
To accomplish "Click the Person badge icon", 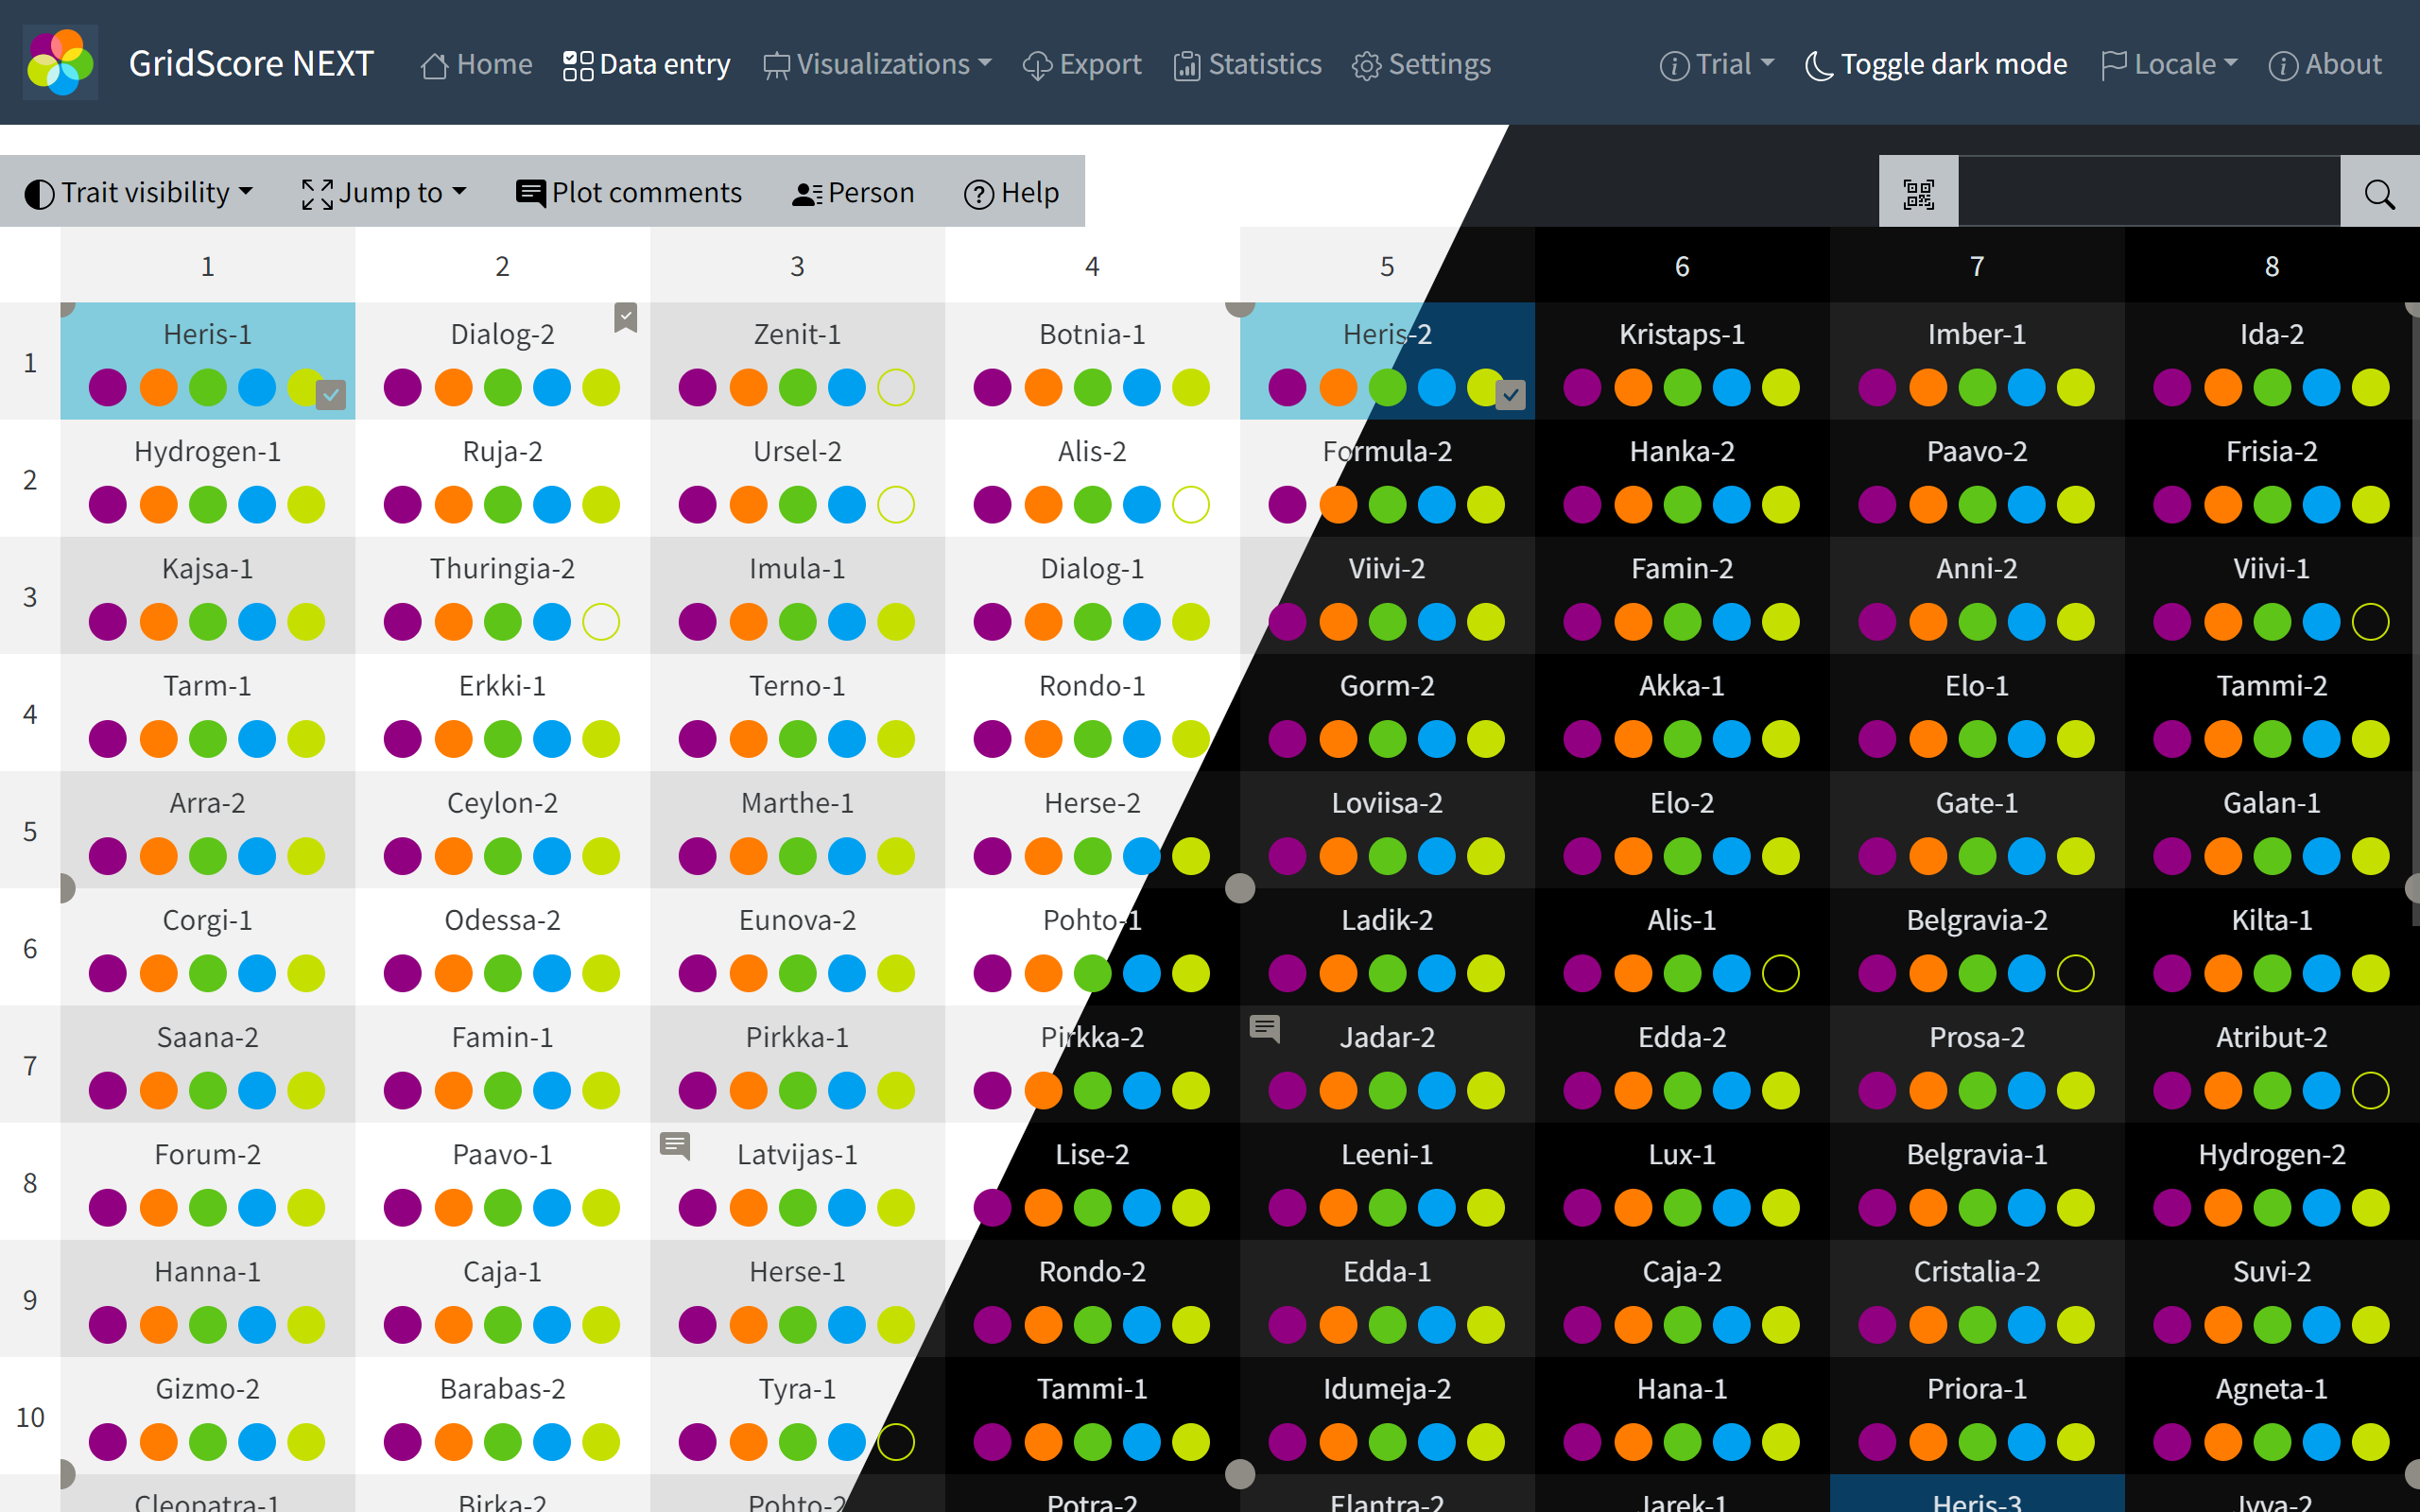I will click(807, 194).
